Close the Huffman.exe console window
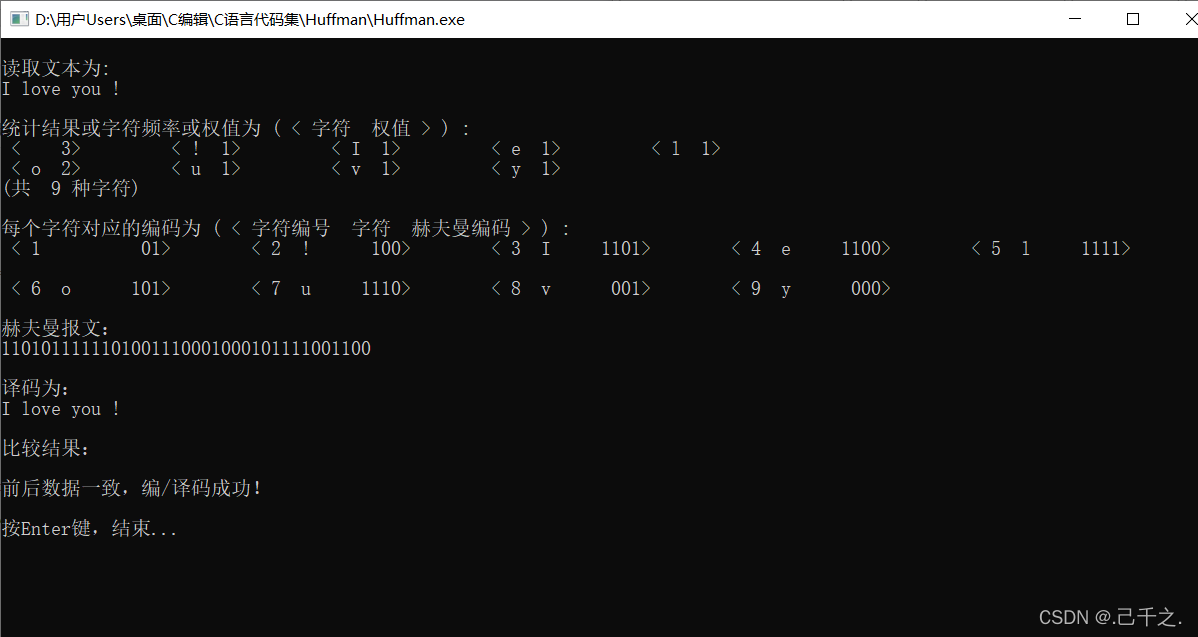1198x637 pixels. [x=1189, y=19]
